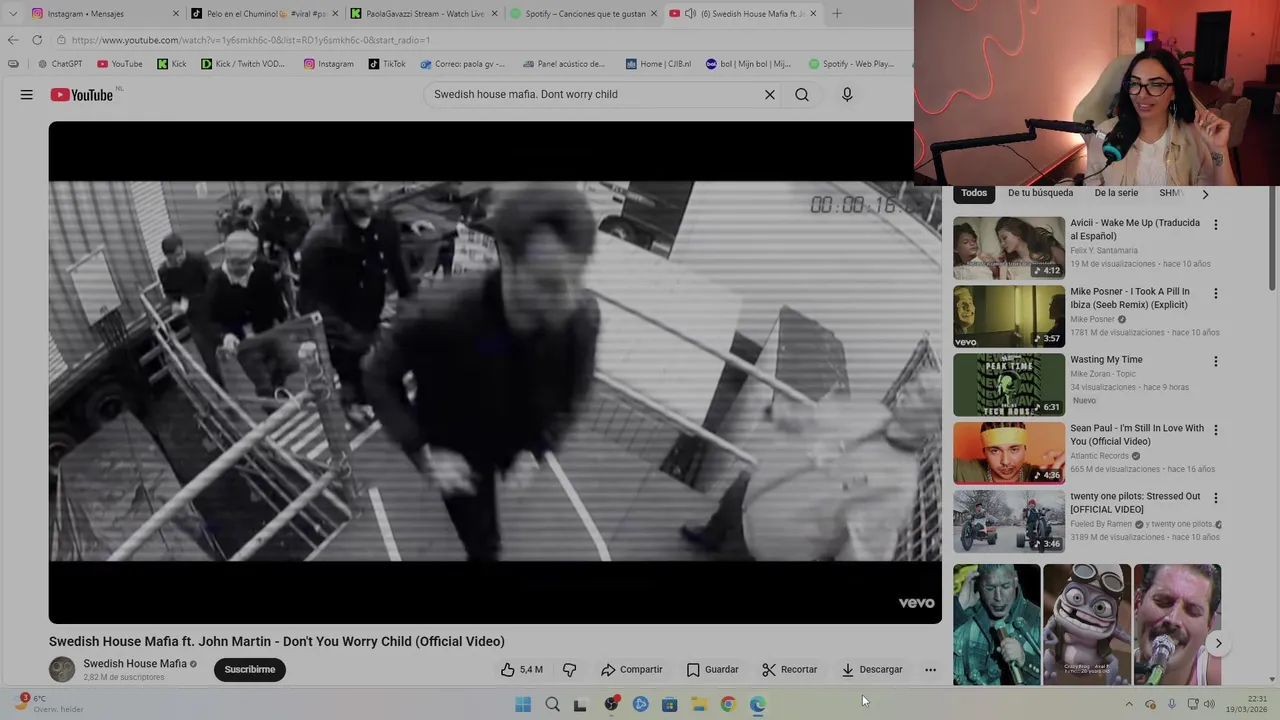This screenshot has height=720, width=1280.
Task: Open the Home CJIB.nl bookmark
Action: [x=658, y=64]
